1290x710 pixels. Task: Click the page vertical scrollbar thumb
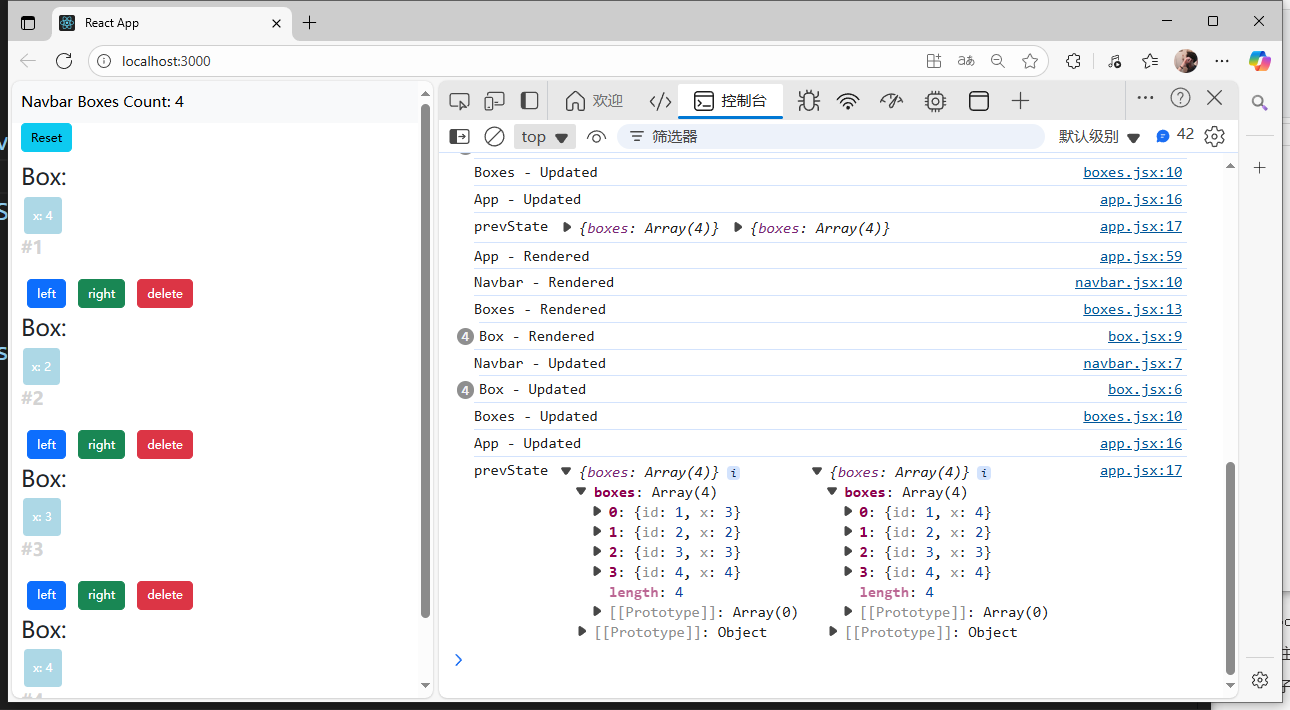pyautogui.click(x=425, y=360)
